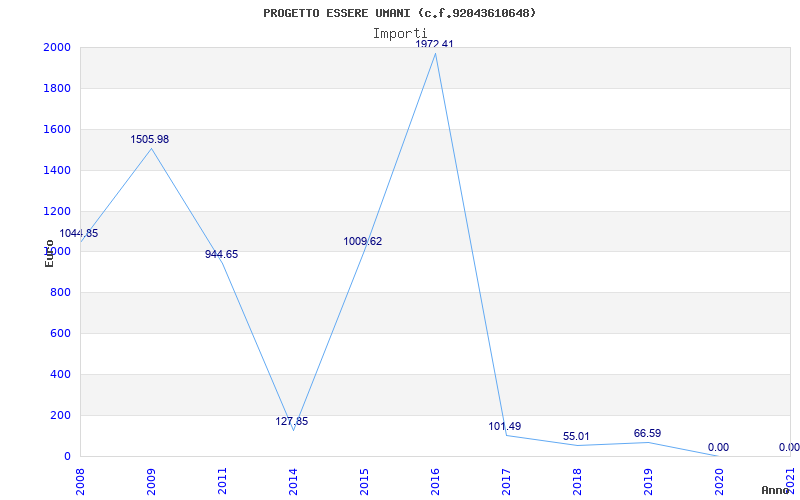Select the 1009.62 data label
The width and height of the screenshot is (800, 500).
[362, 241]
